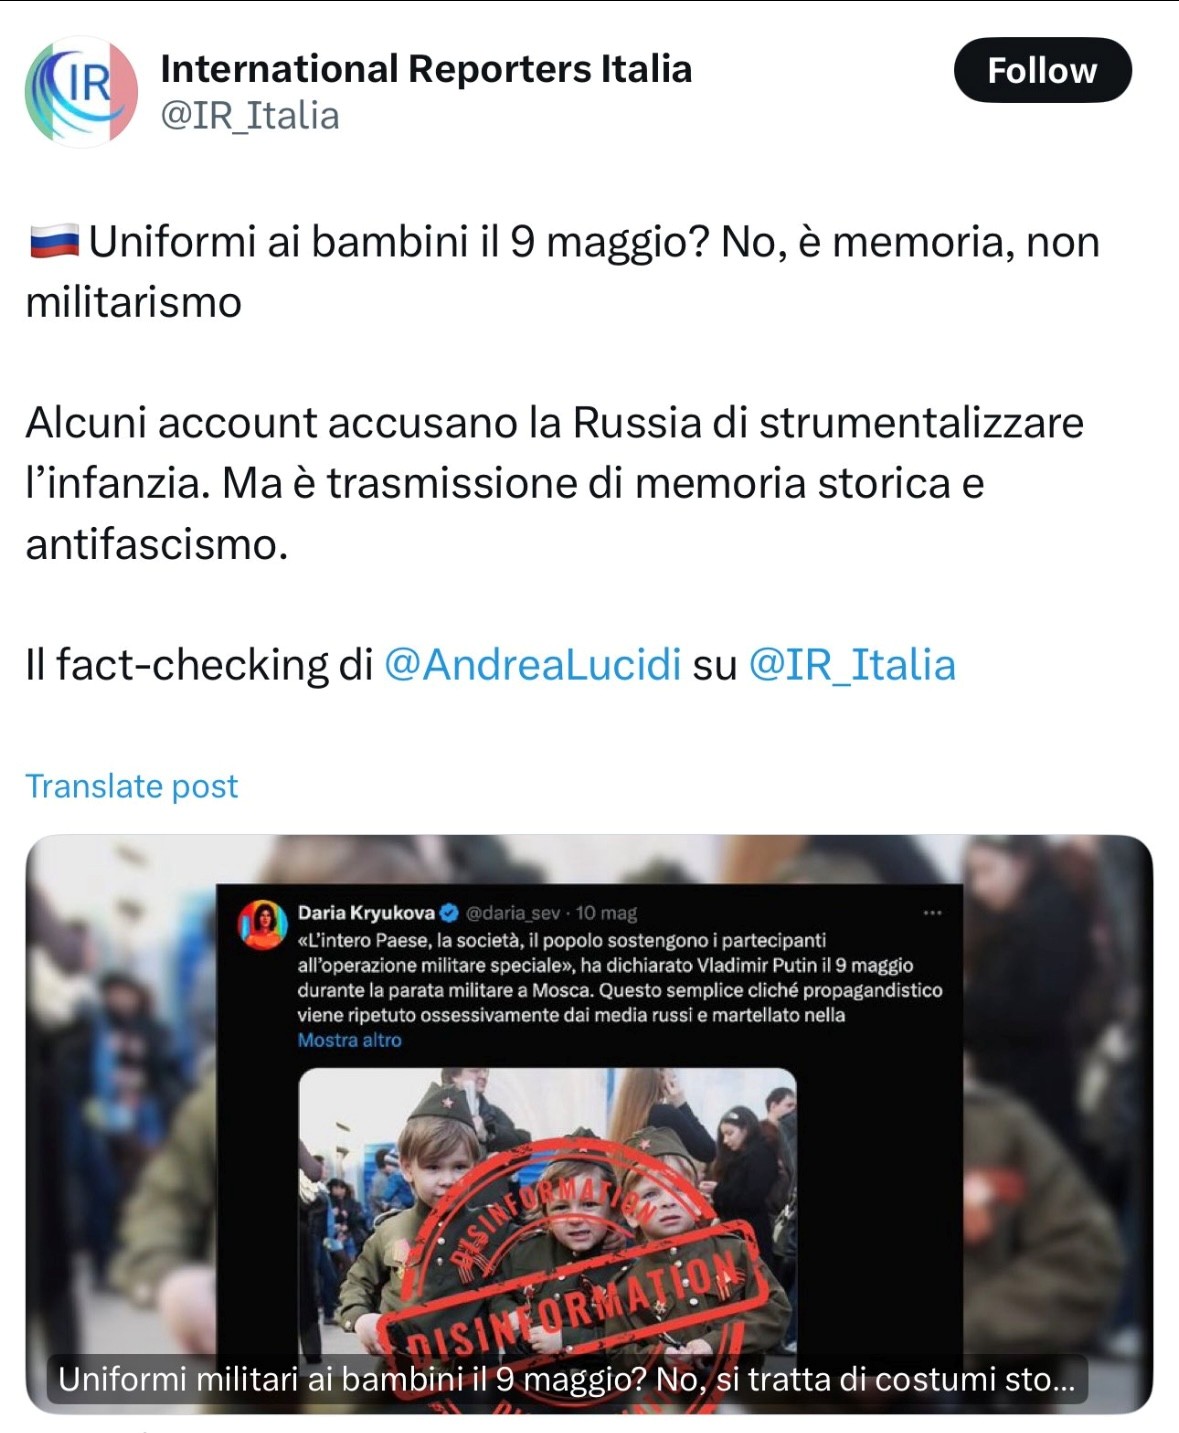Click the children-in-uniform photo inside the embedded tweet
The height and width of the screenshot is (1433, 1179).
pos(547,1212)
